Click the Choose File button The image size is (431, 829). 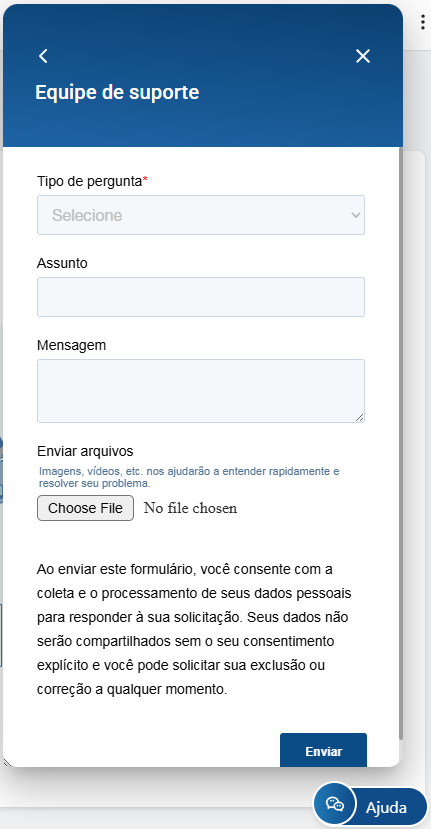(x=85, y=508)
